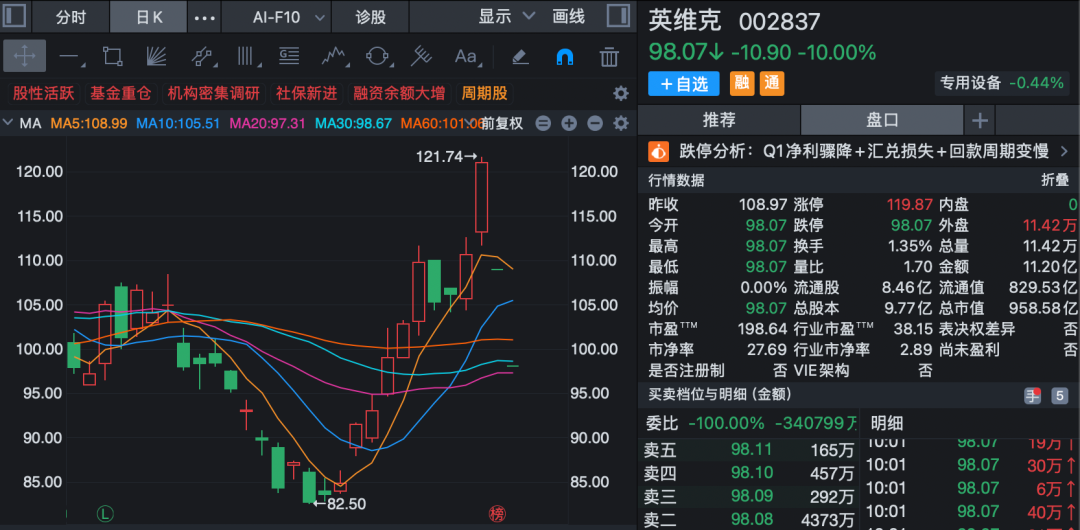Select the crosshair move cursor tool

[24, 56]
